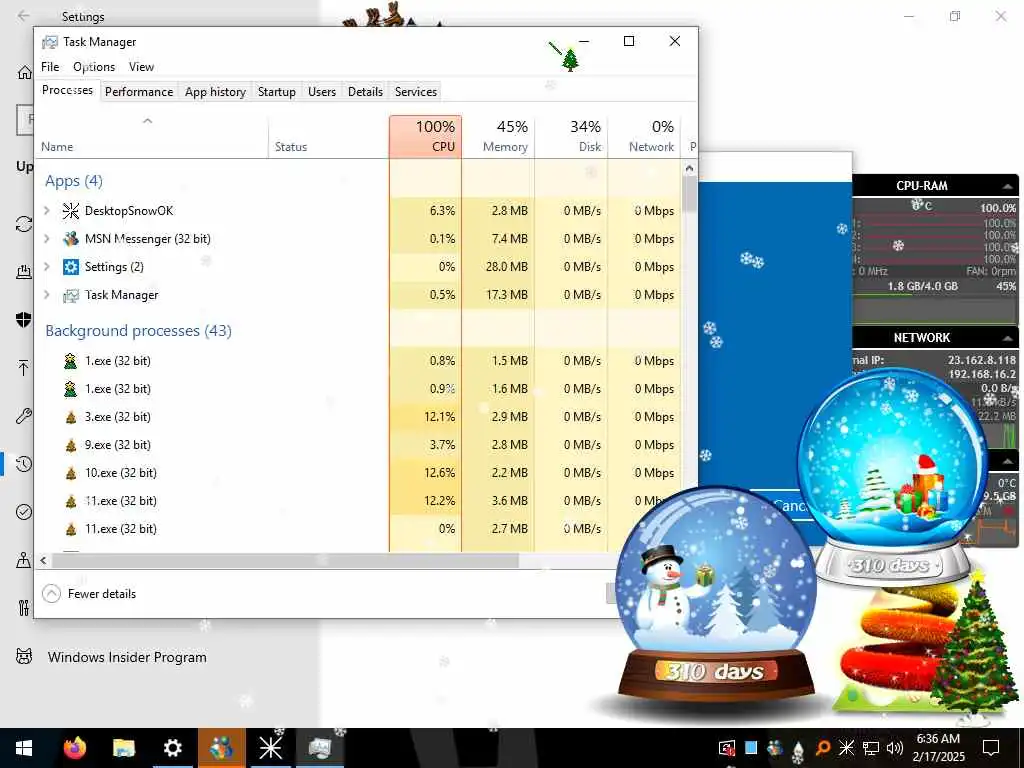Screen dimensions: 1024x768
Task: Sort processes by Network column header
Action: tap(644, 136)
